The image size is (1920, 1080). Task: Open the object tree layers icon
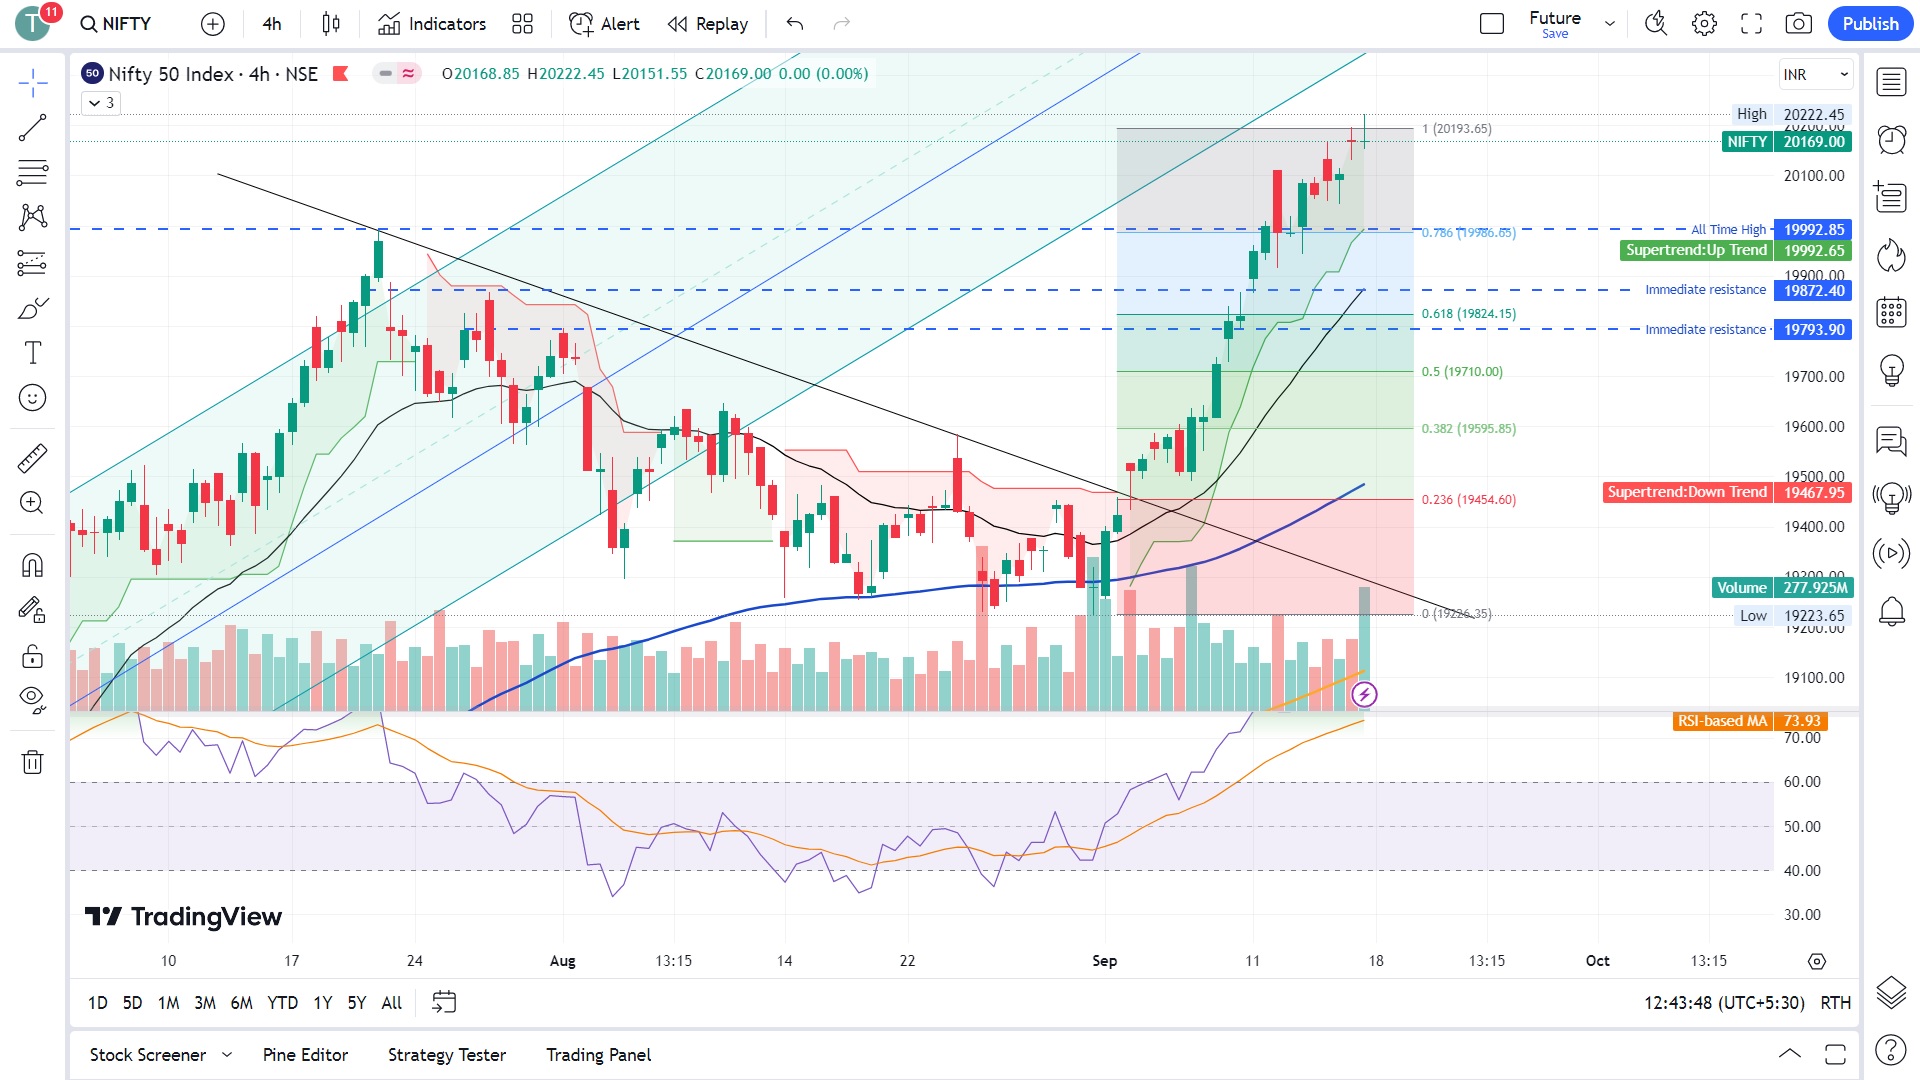coord(1891,992)
